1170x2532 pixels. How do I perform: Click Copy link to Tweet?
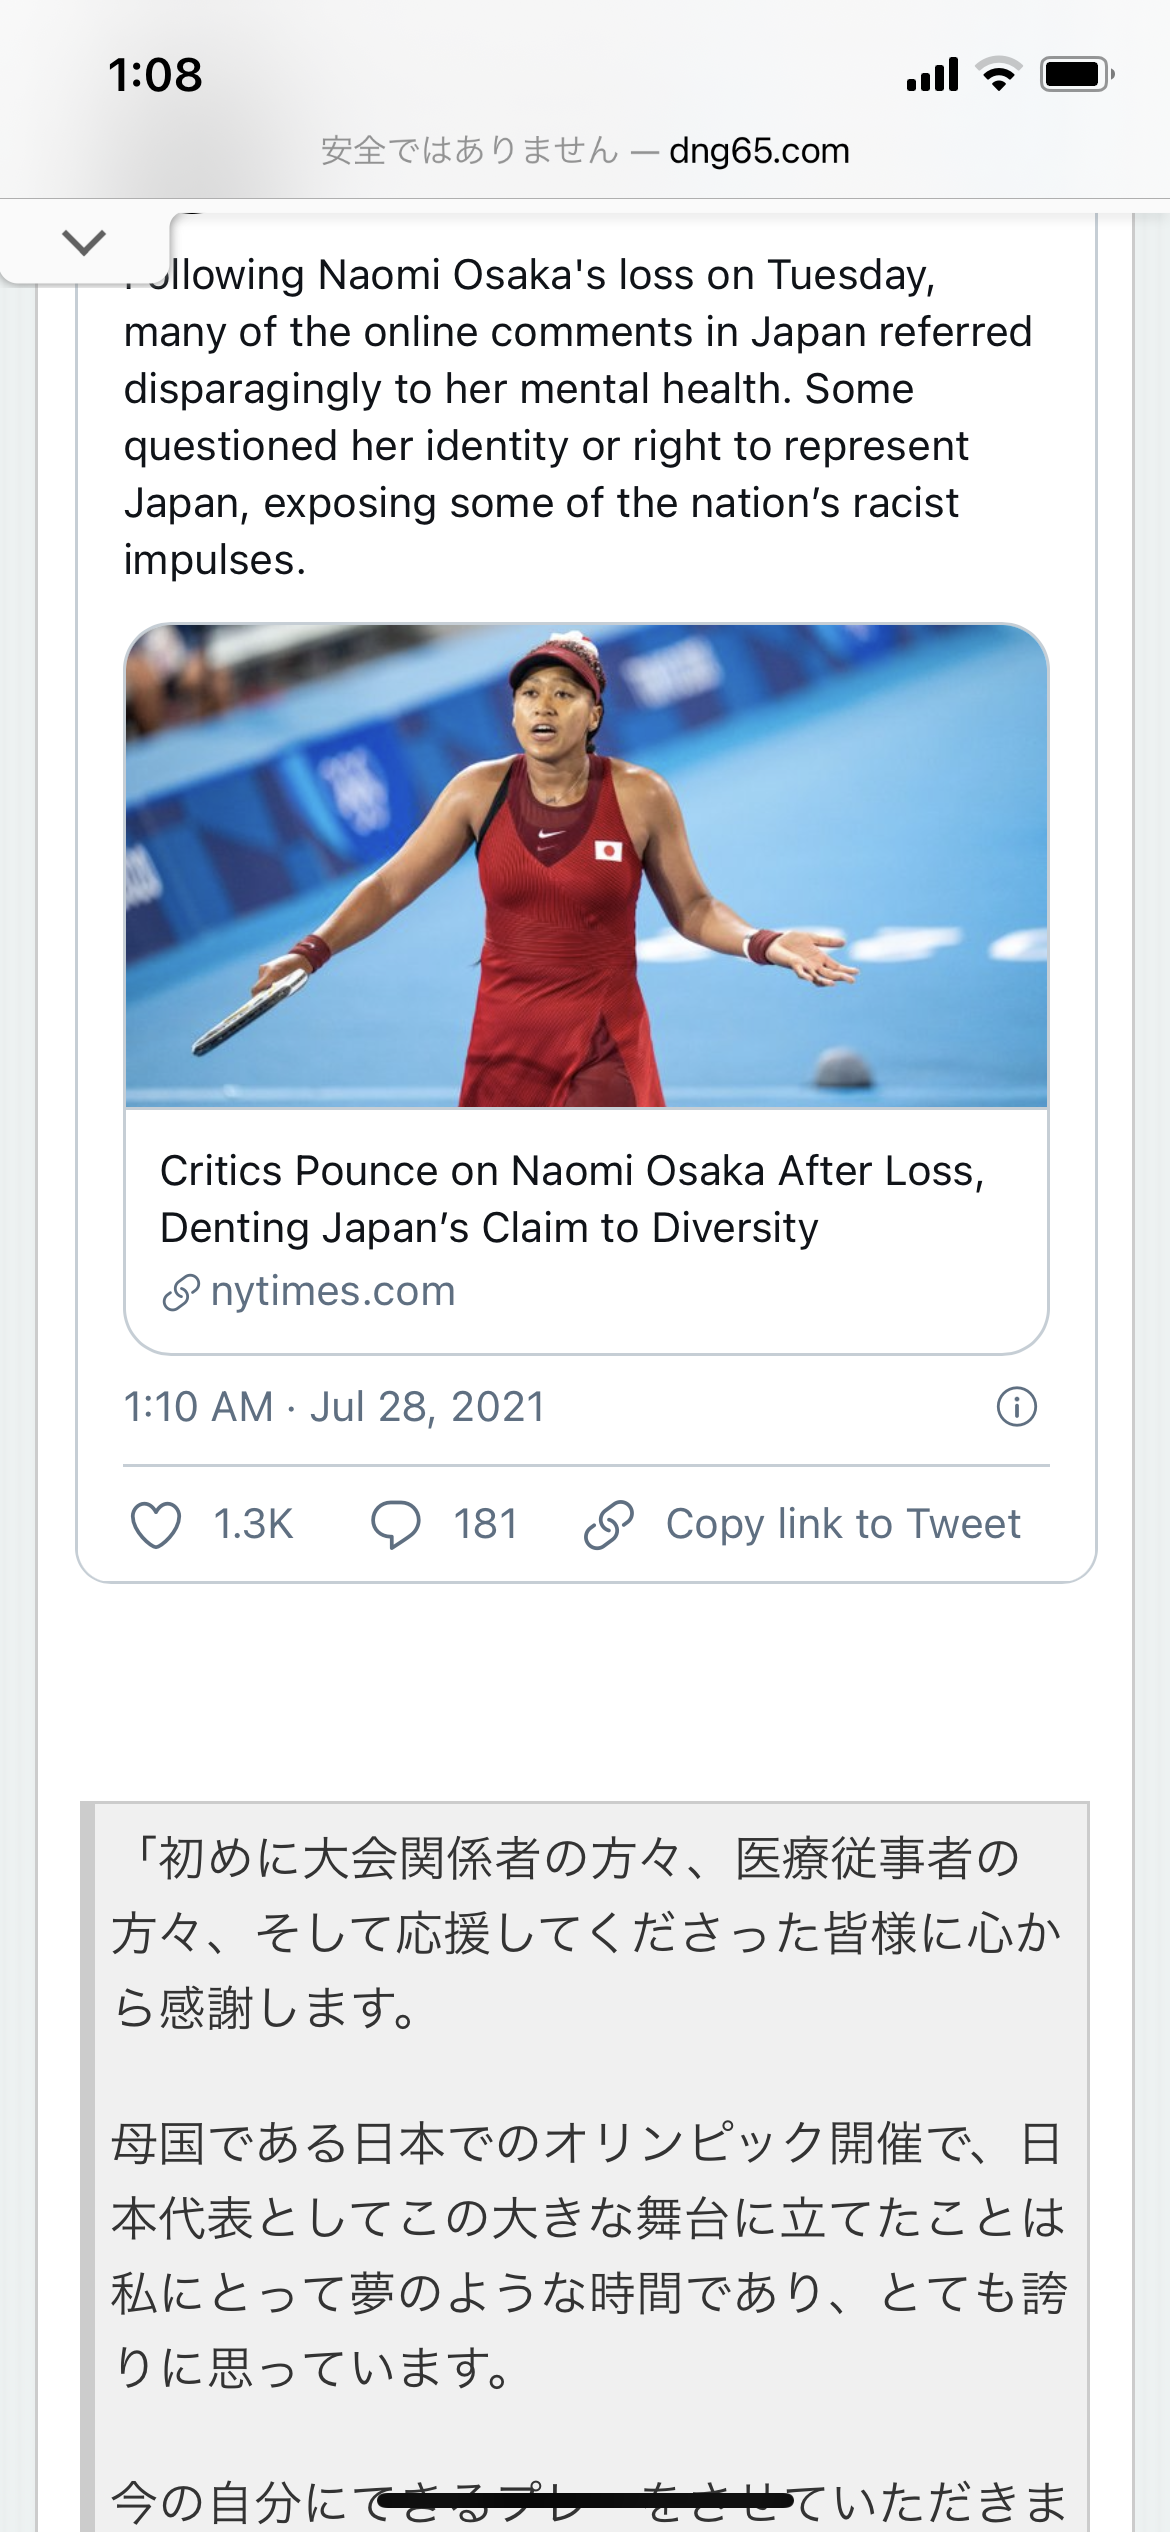tap(843, 1524)
